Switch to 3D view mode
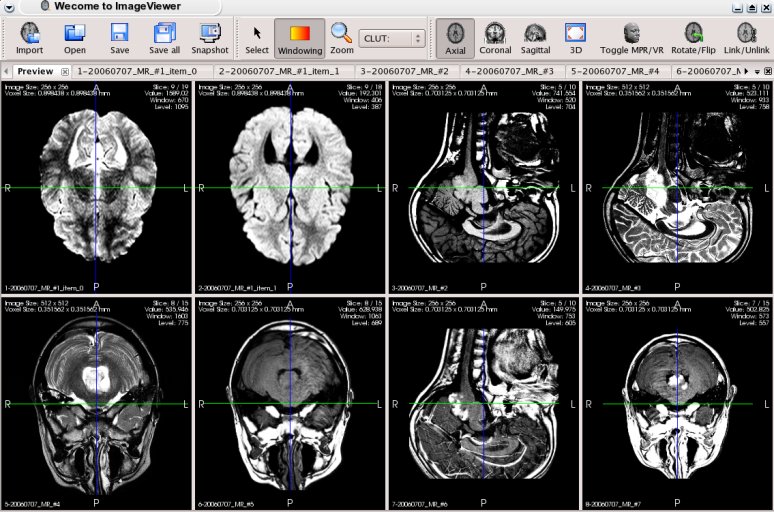The height and width of the screenshot is (512, 774). point(574,38)
